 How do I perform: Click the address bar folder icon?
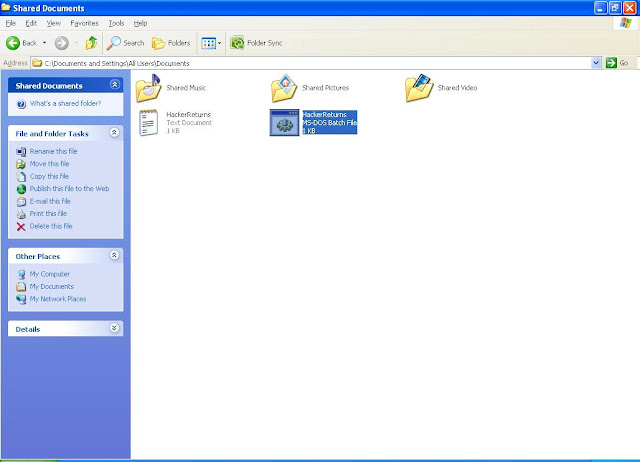(38, 63)
